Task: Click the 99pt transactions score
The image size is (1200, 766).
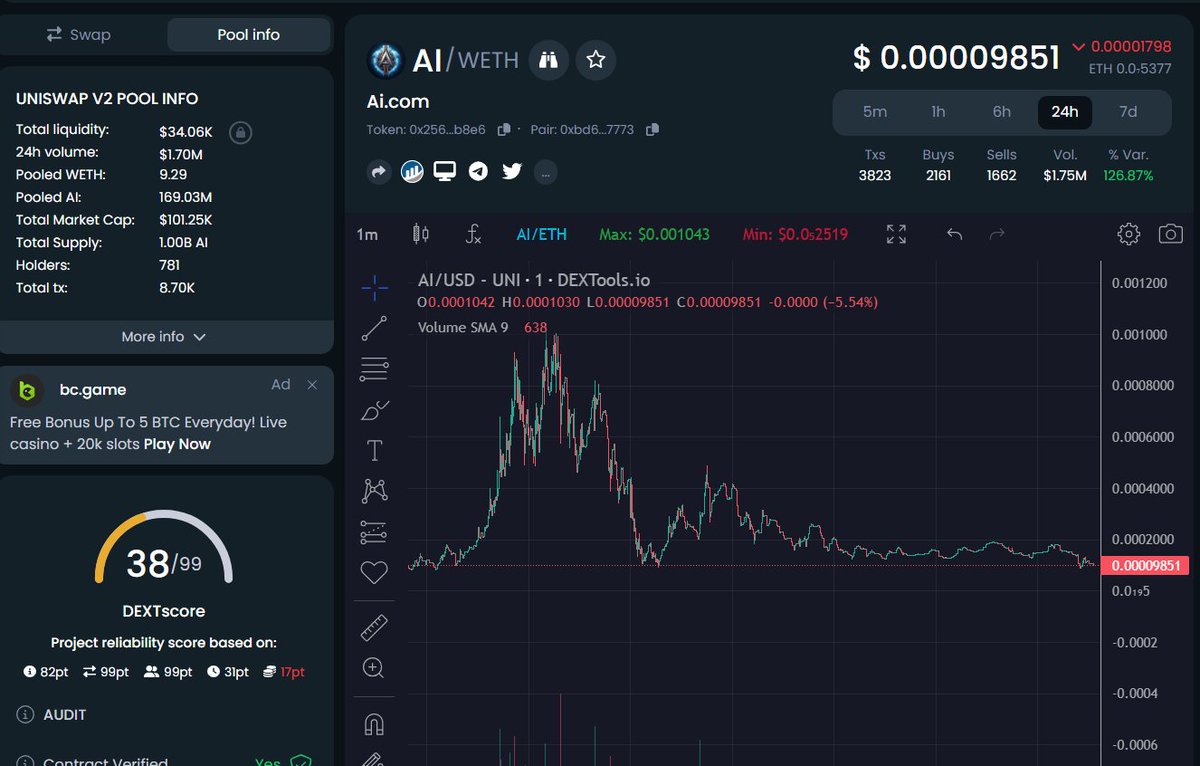Action: [x=105, y=672]
